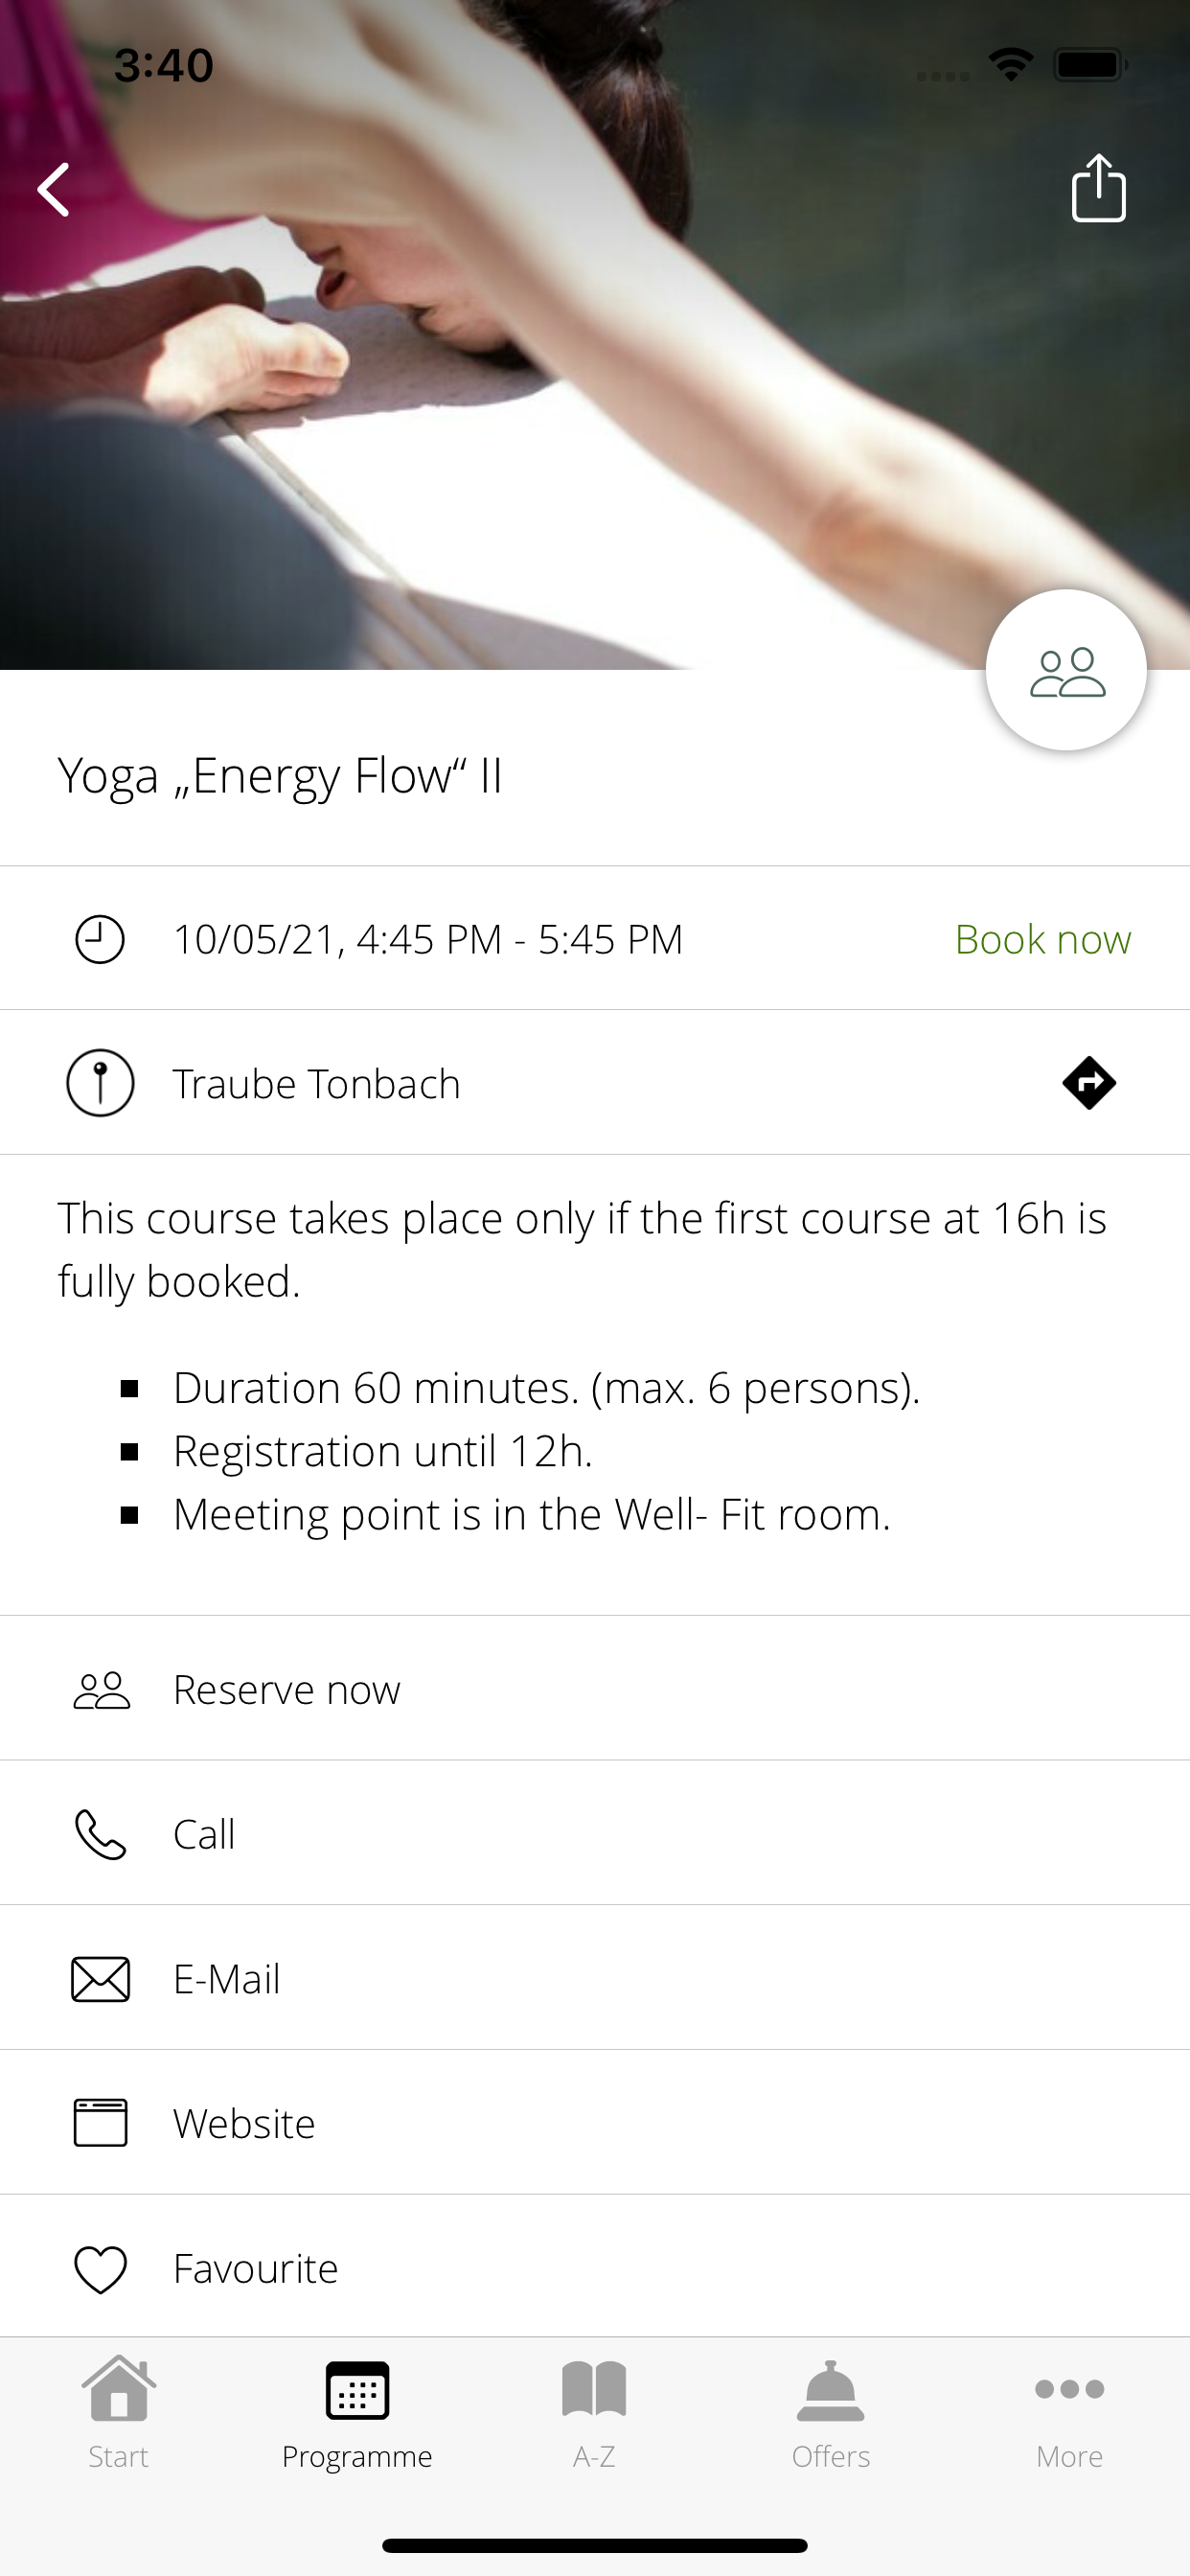Click the Book now link
This screenshot has width=1190, height=2576.
point(1043,939)
